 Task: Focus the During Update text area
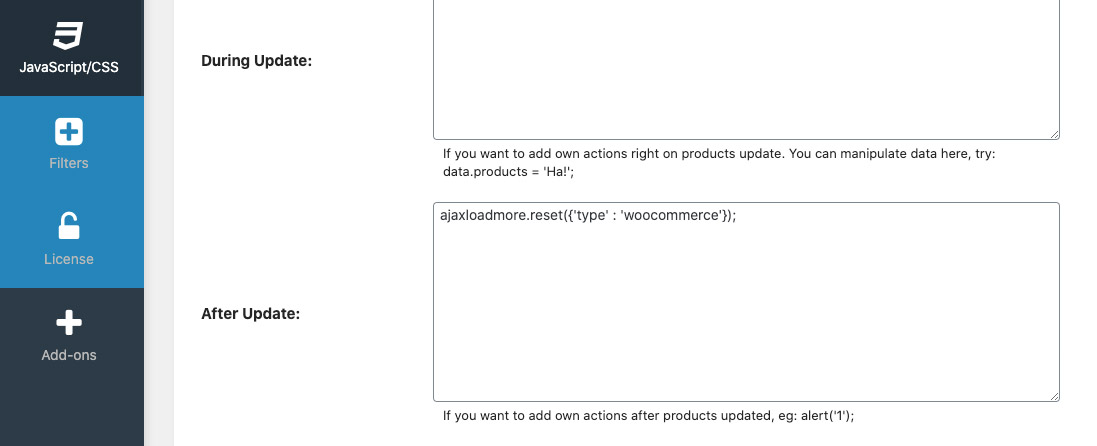click(746, 69)
